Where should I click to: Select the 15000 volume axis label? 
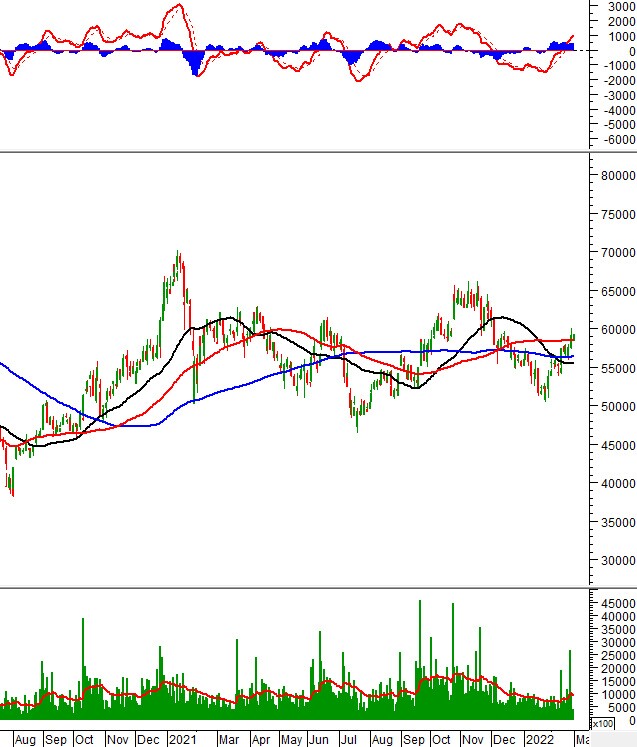click(617, 682)
